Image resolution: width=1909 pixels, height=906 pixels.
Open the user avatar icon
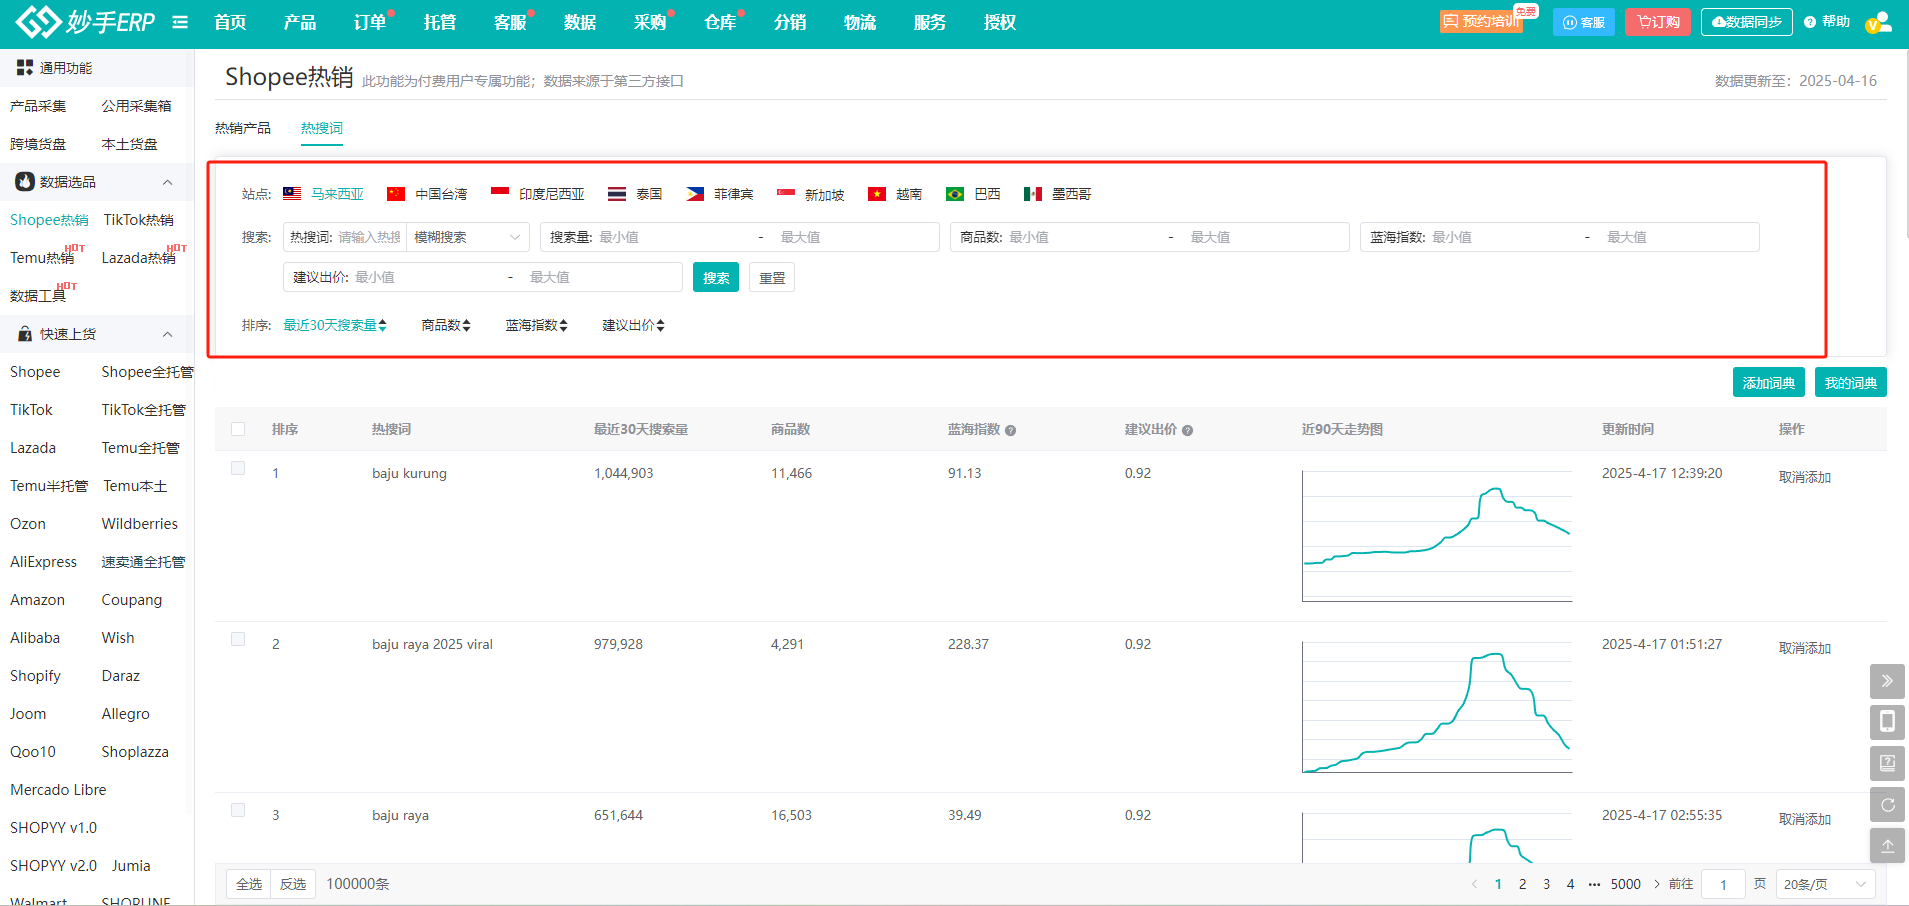[1879, 22]
